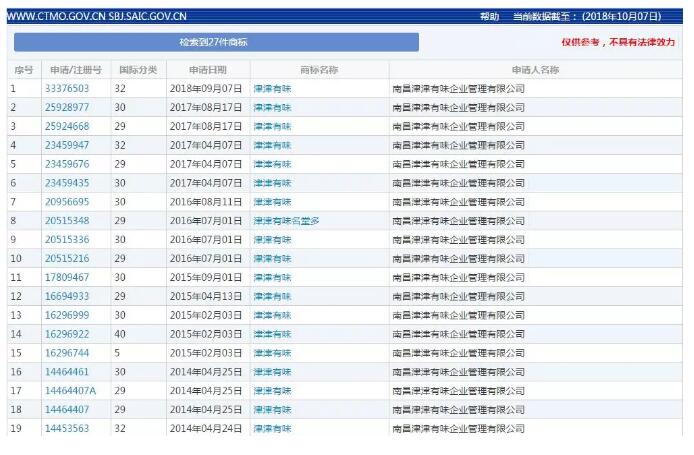Open registration number 25924668

[x=67, y=126]
